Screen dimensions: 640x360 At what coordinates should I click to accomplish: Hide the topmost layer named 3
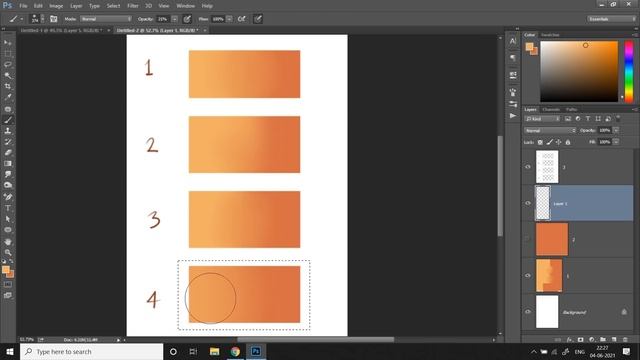[528, 167]
